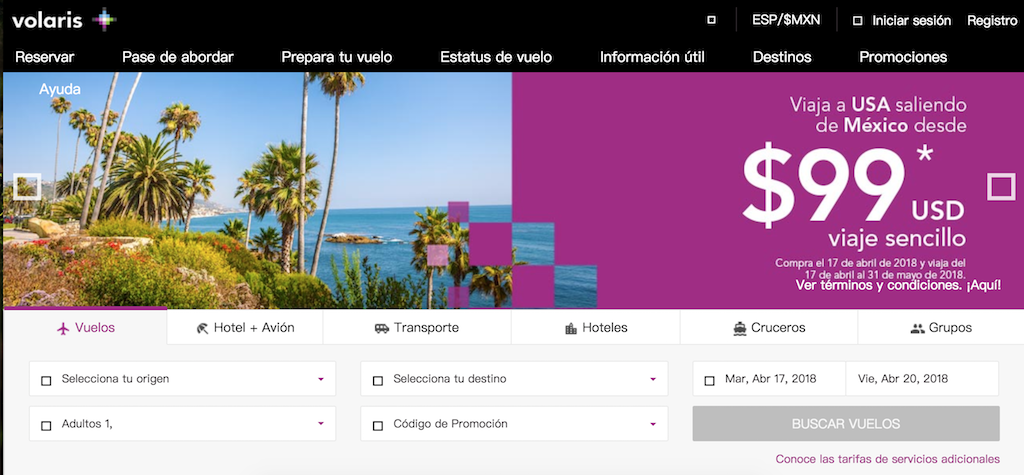
Task: Click the people icon for Grupos
Action: (x=918, y=328)
